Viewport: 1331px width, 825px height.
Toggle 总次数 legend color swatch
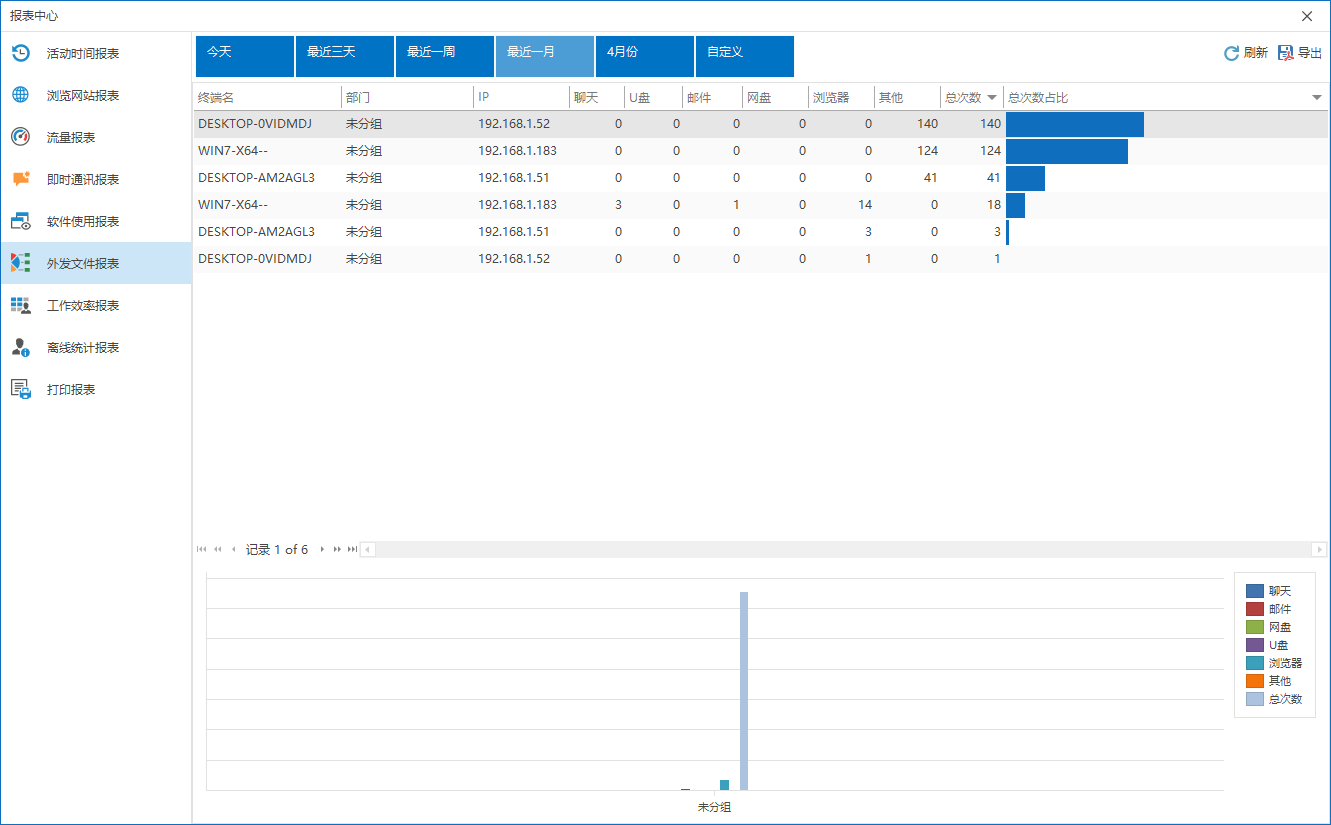[1255, 699]
